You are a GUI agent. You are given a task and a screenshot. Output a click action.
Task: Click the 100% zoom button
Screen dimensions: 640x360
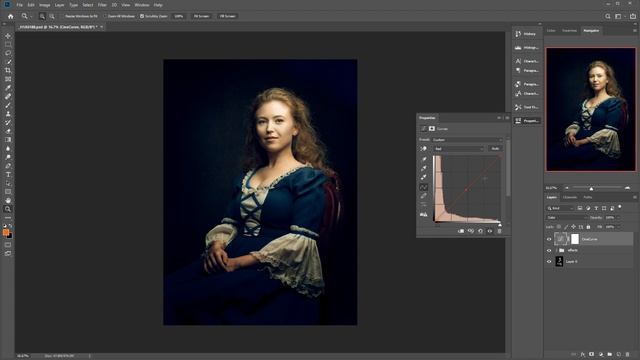point(179,16)
